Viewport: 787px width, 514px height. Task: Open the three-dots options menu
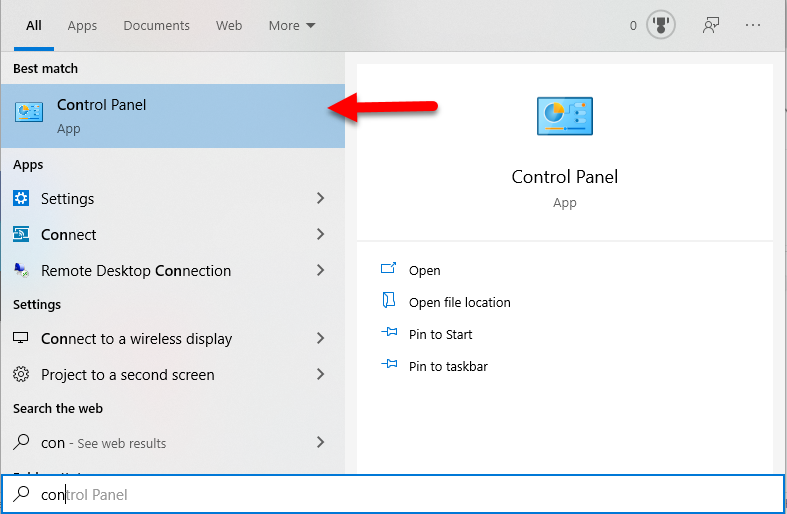click(753, 26)
